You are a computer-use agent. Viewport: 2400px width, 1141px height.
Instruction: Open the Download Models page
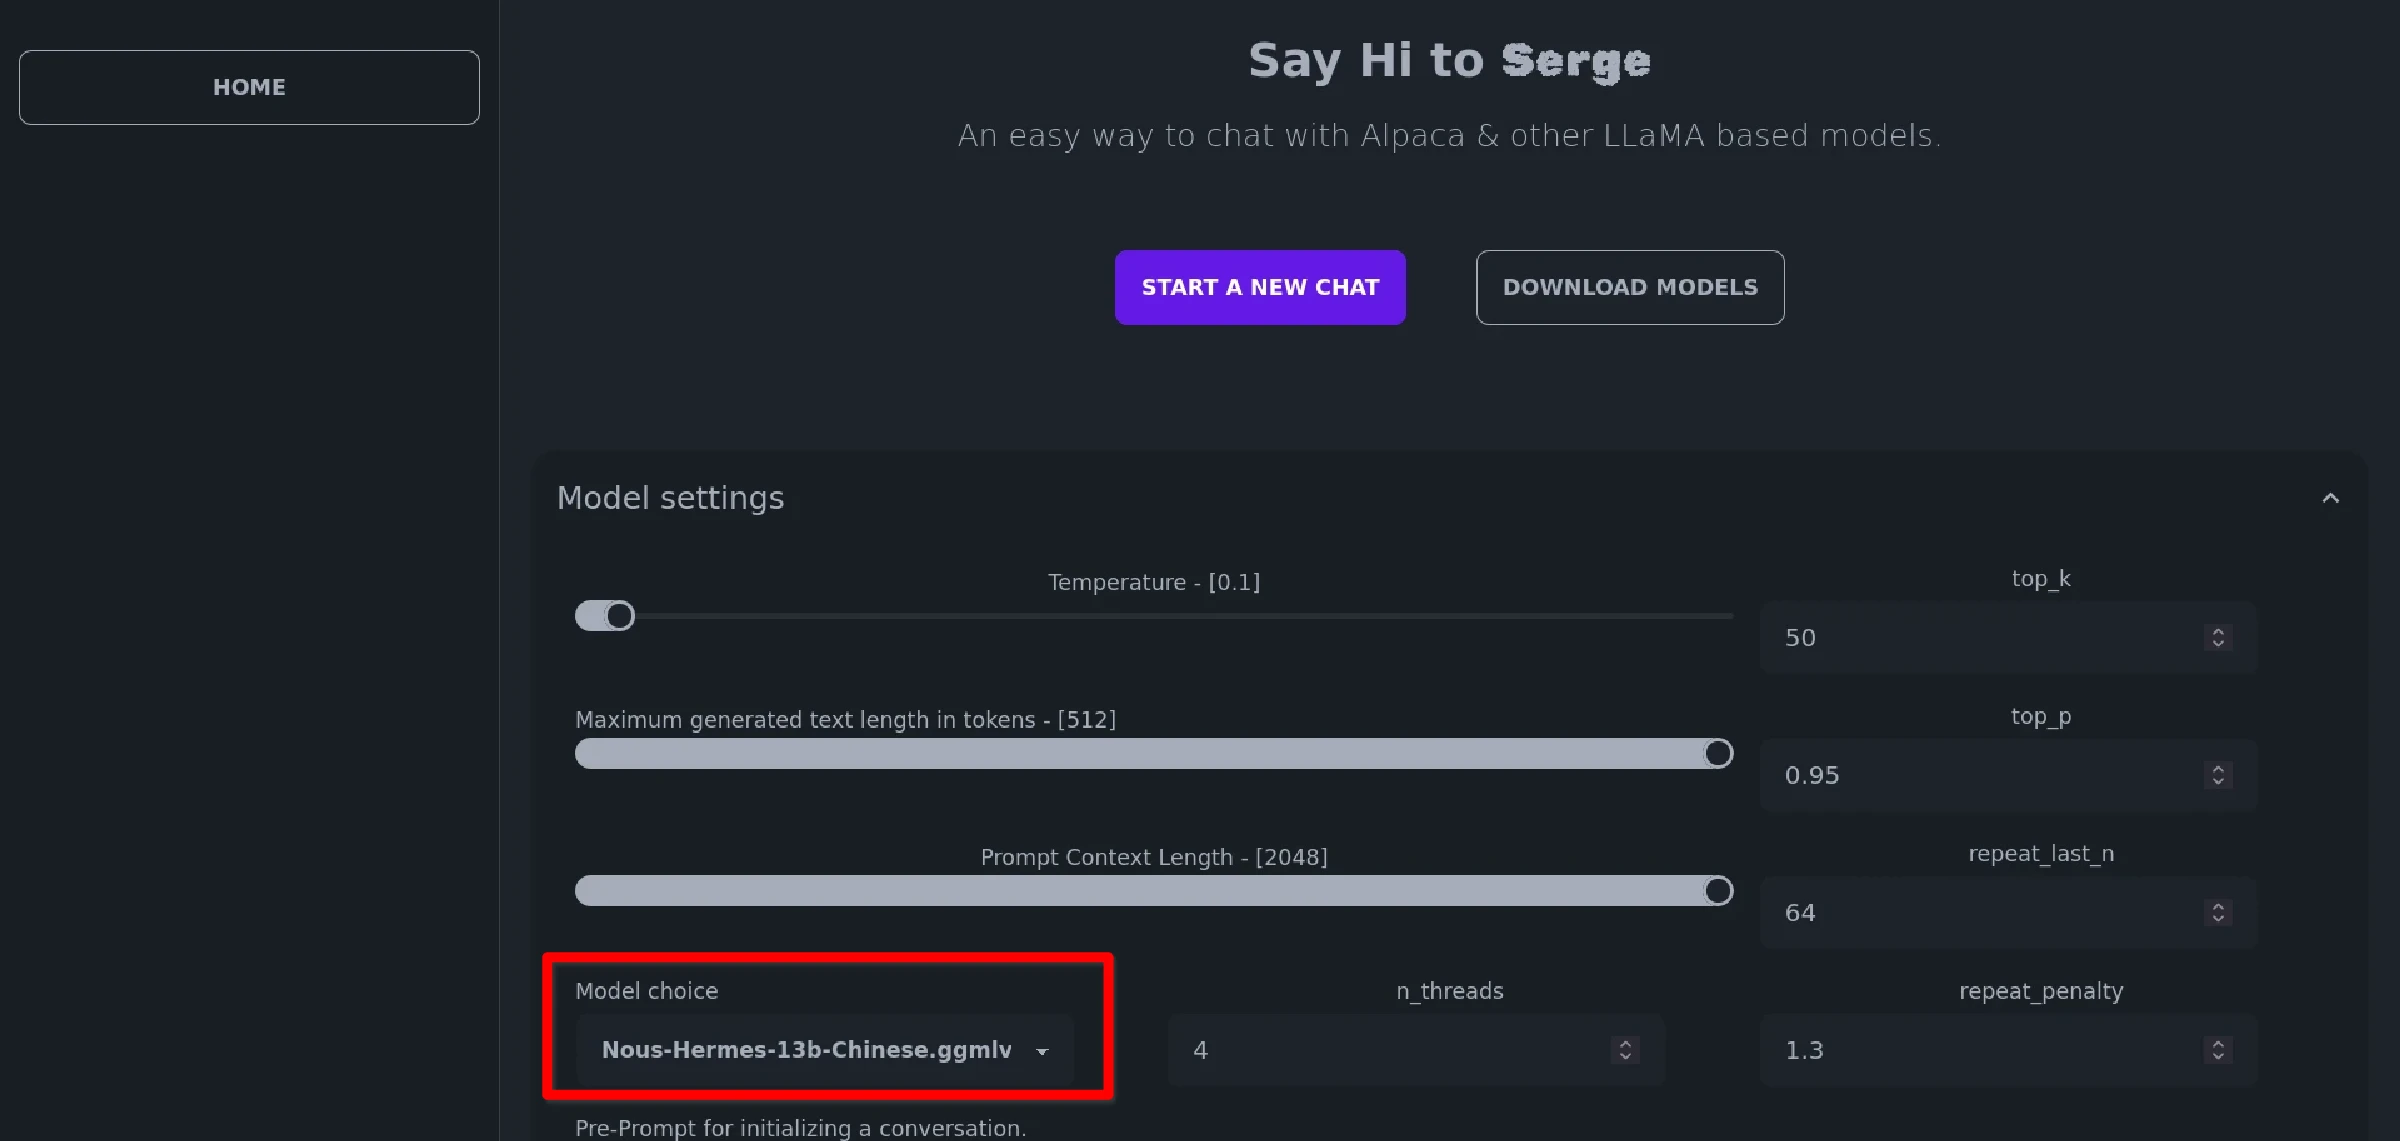pyautogui.click(x=1630, y=287)
